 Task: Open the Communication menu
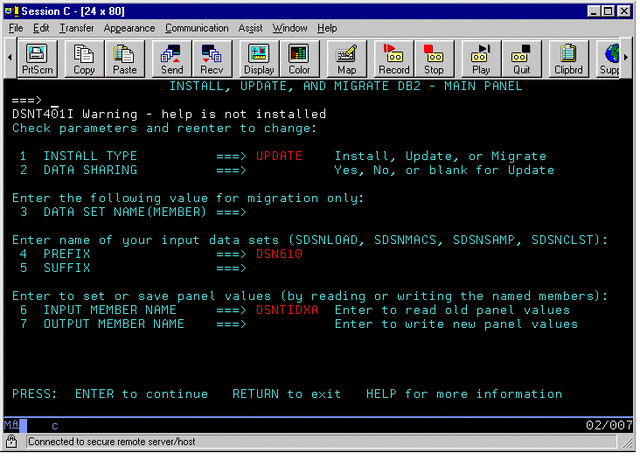click(197, 28)
